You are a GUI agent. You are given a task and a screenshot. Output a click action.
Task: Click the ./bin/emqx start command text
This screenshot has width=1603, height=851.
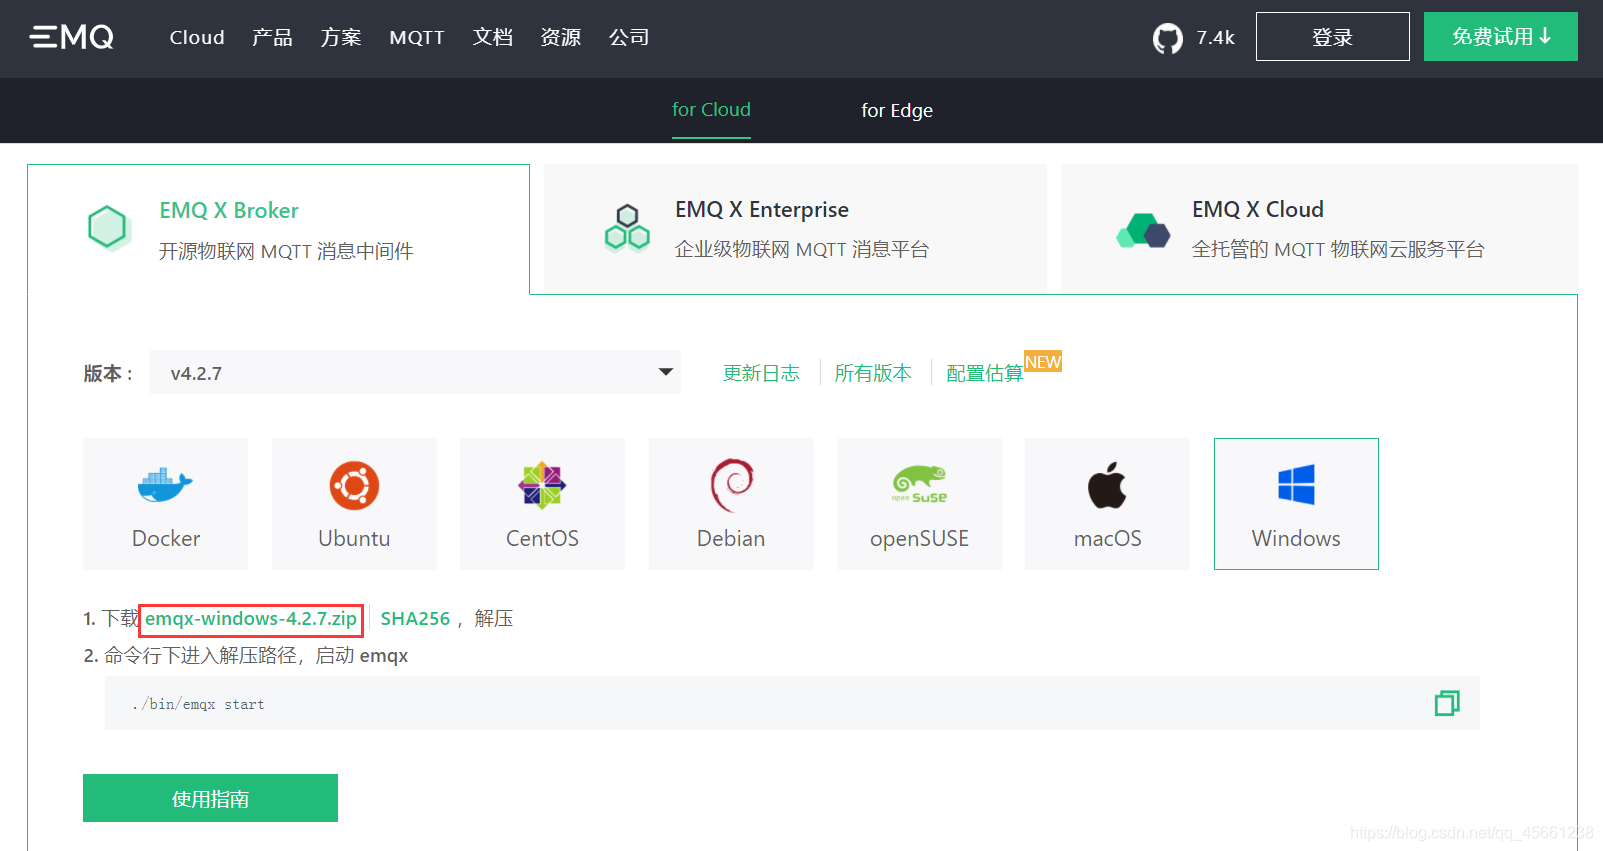click(198, 704)
